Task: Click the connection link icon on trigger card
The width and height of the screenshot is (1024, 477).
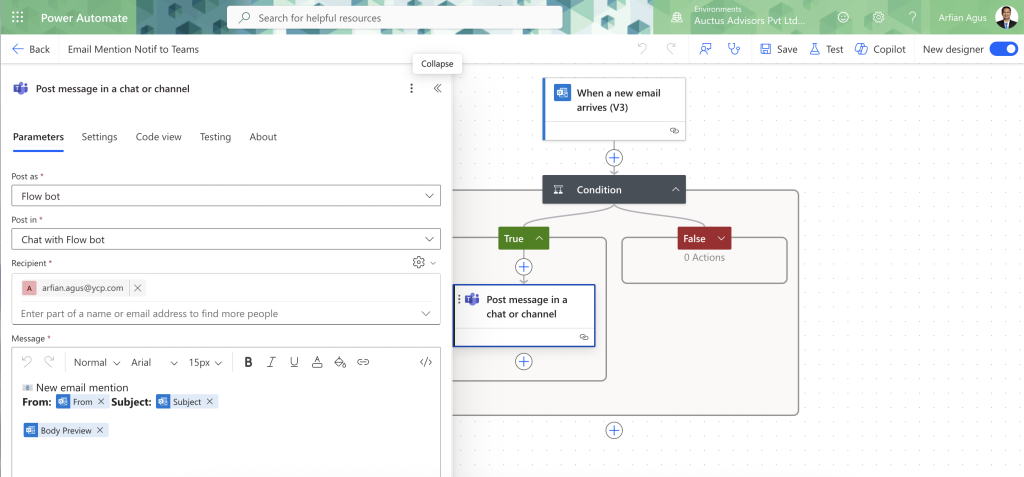Action: pyautogui.click(x=675, y=131)
